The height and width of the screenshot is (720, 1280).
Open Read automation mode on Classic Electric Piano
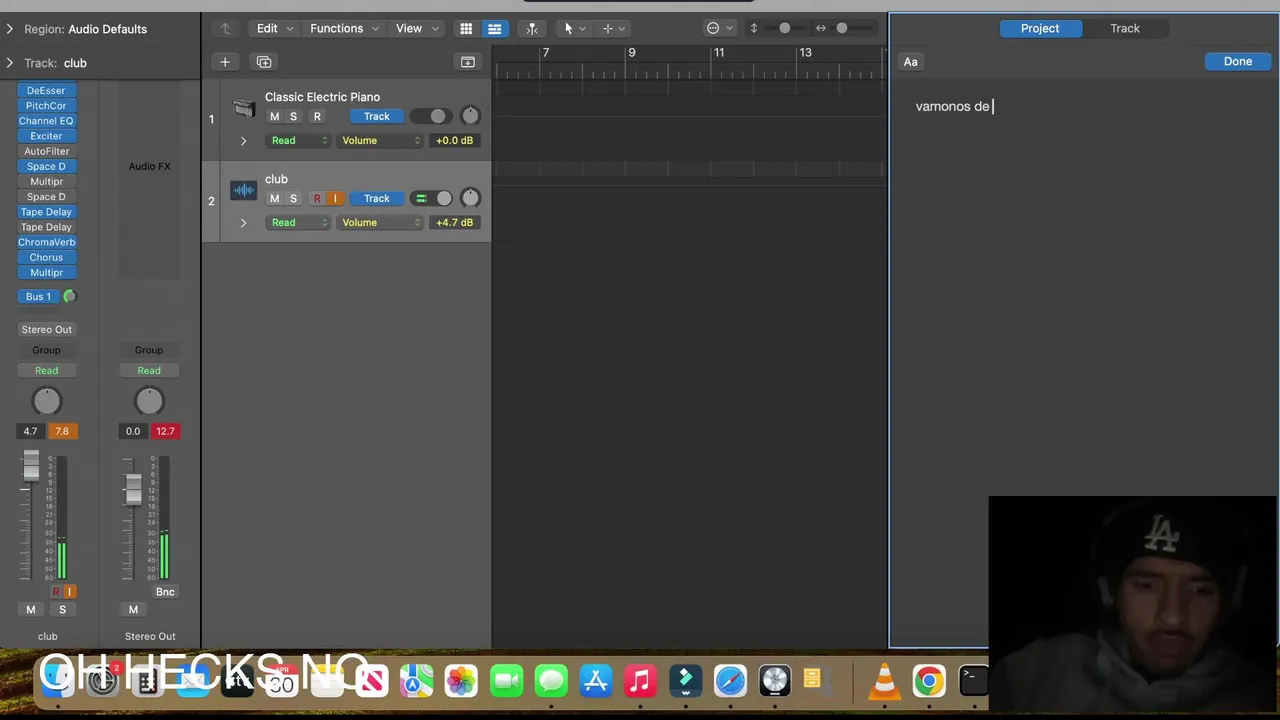click(x=298, y=141)
